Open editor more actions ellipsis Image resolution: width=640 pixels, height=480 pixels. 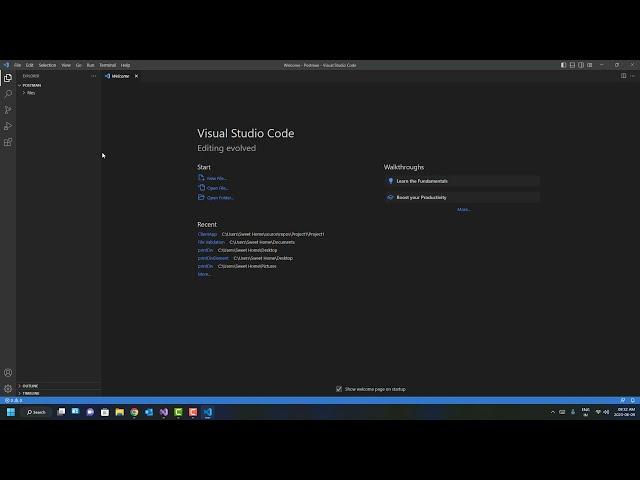[633, 76]
